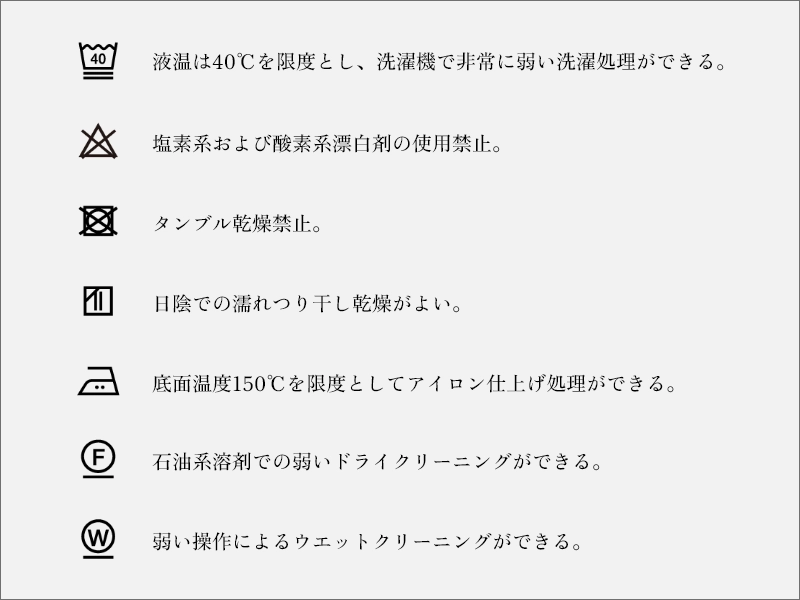Click the 40 degree wash tub icon

(x=98, y=60)
